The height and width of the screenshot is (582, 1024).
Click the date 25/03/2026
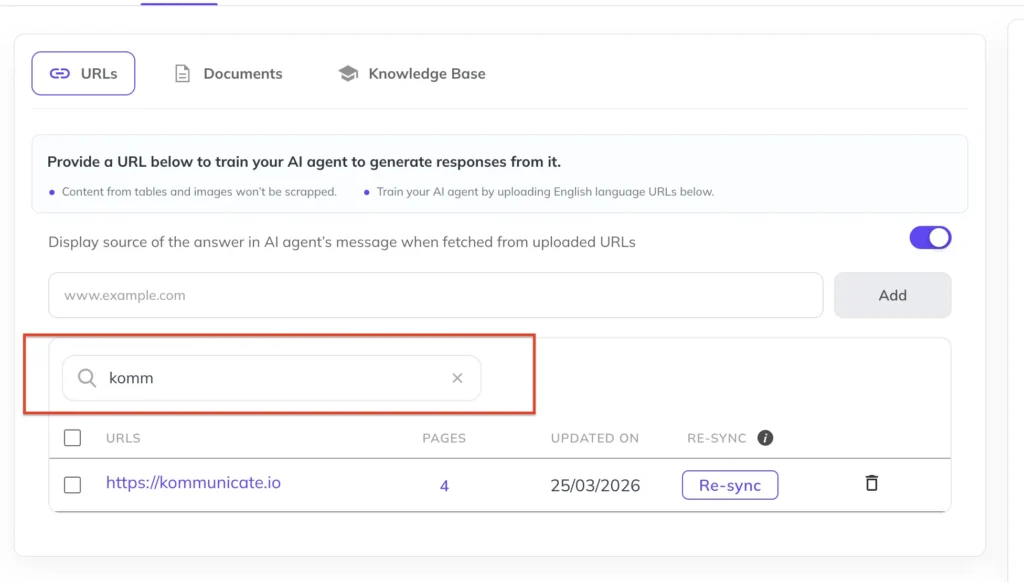pos(595,485)
